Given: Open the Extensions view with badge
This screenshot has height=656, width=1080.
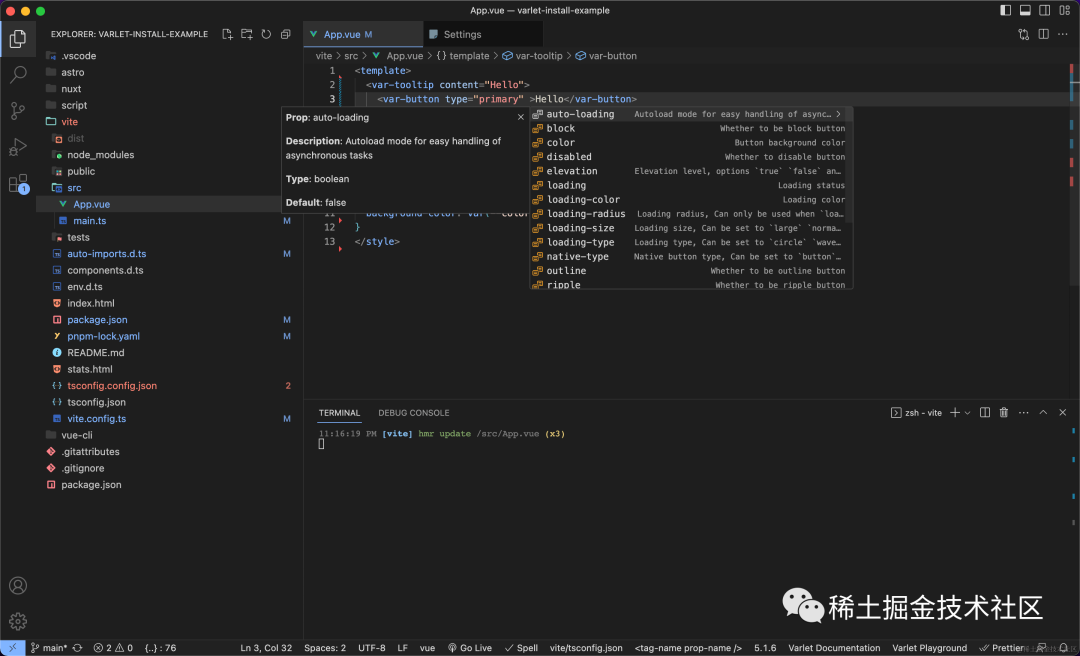Looking at the screenshot, I should pos(18,183).
